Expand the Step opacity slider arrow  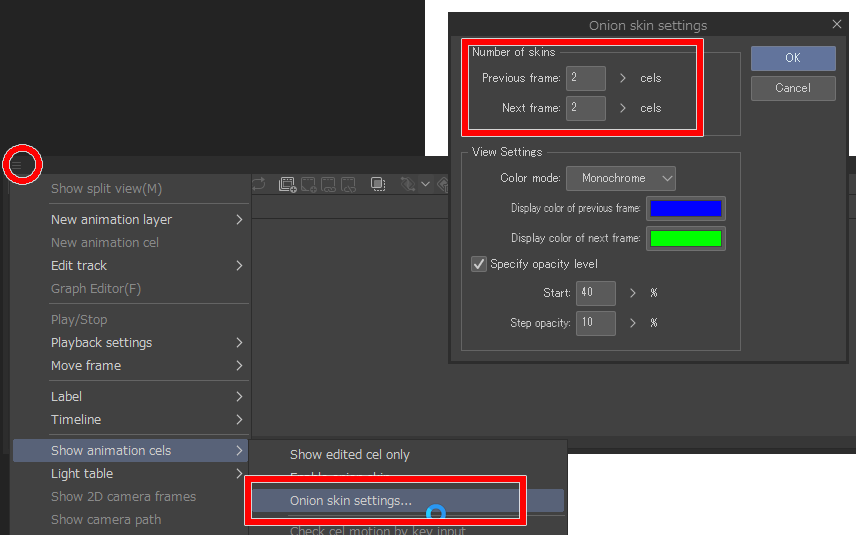(632, 323)
